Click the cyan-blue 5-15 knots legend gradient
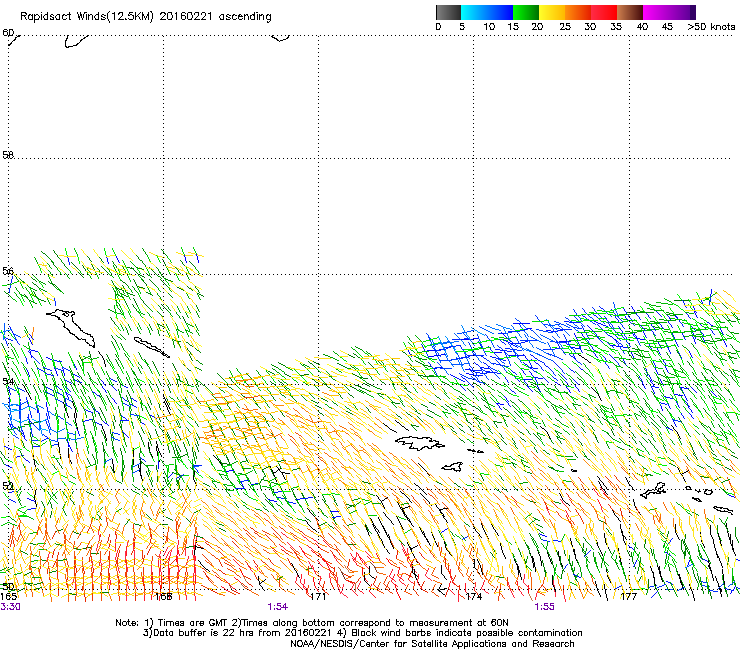 (487, 12)
